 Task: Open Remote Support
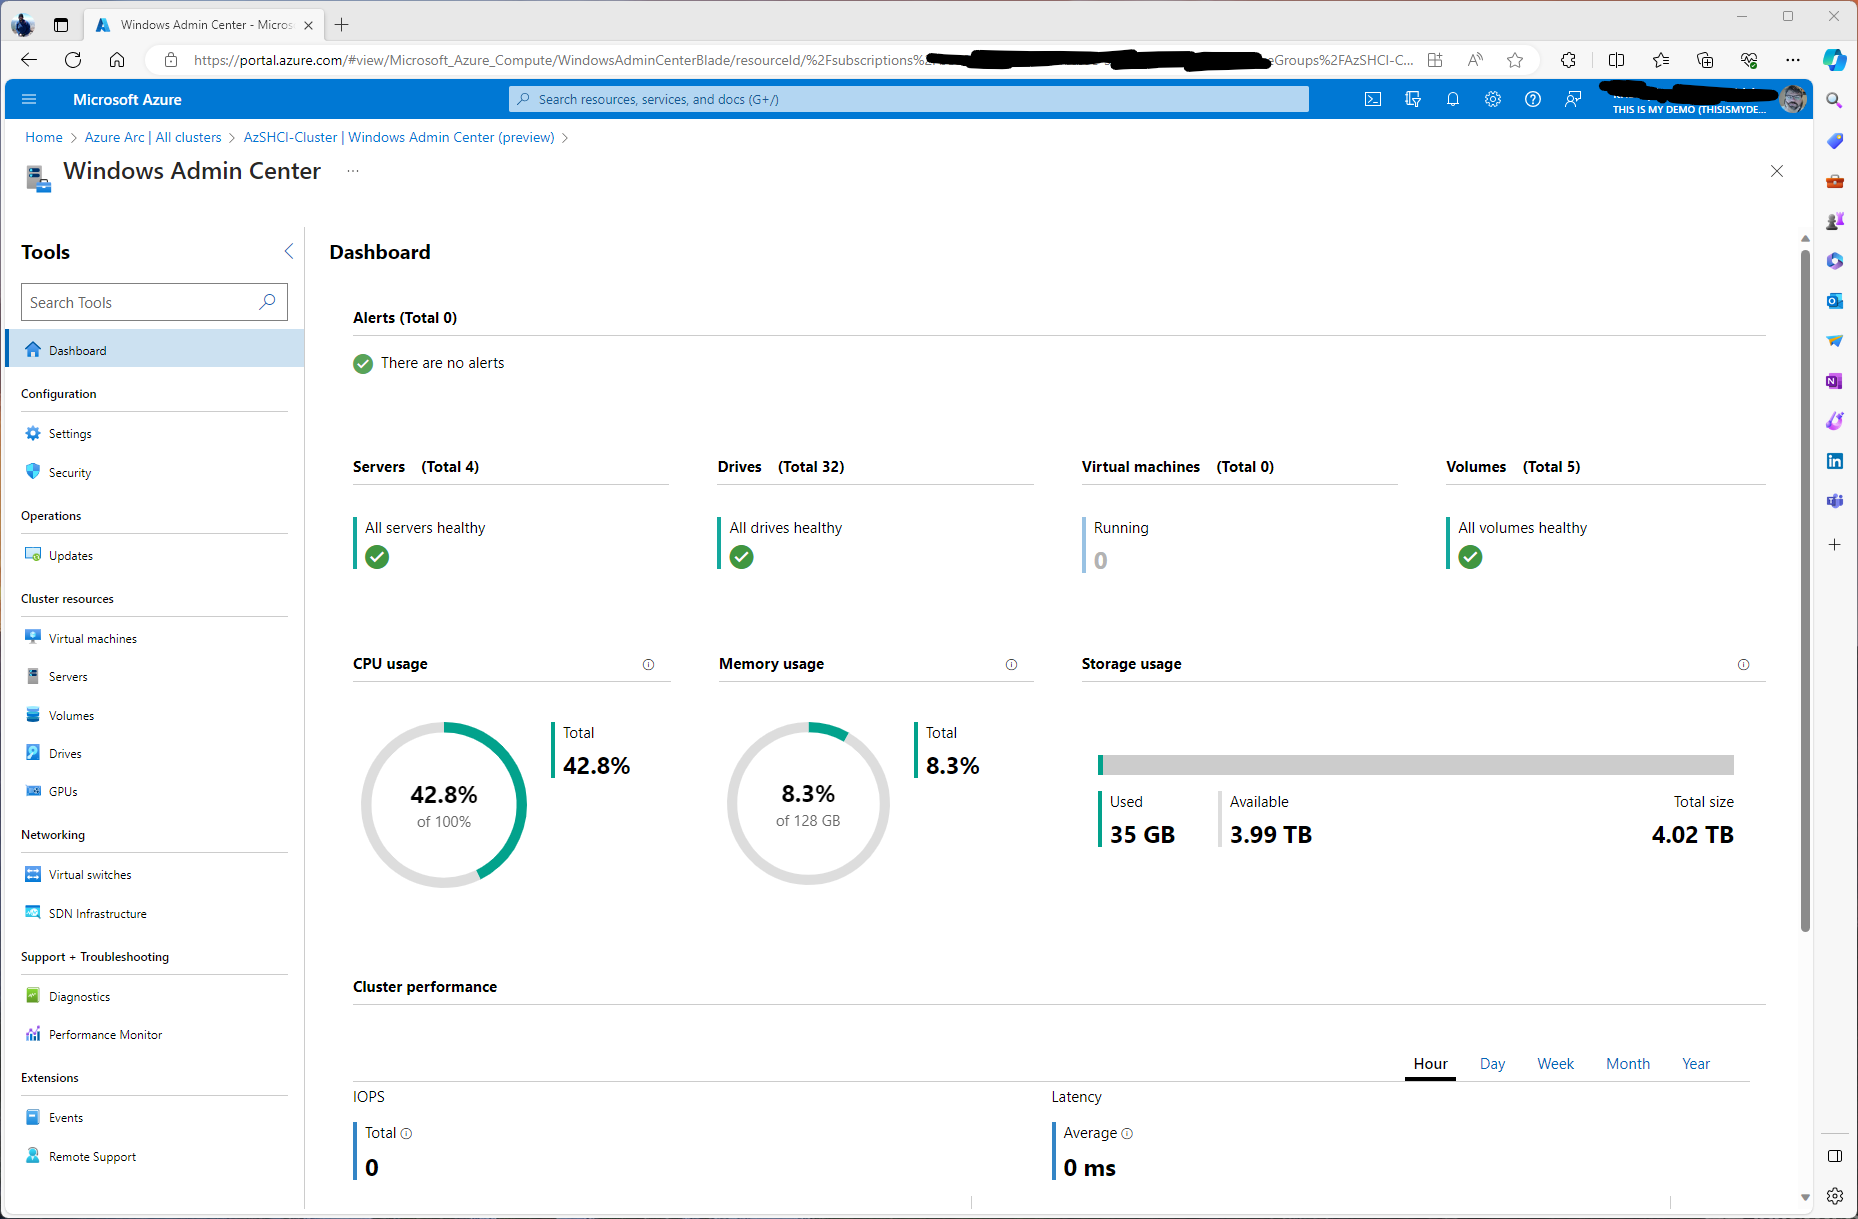92,1156
